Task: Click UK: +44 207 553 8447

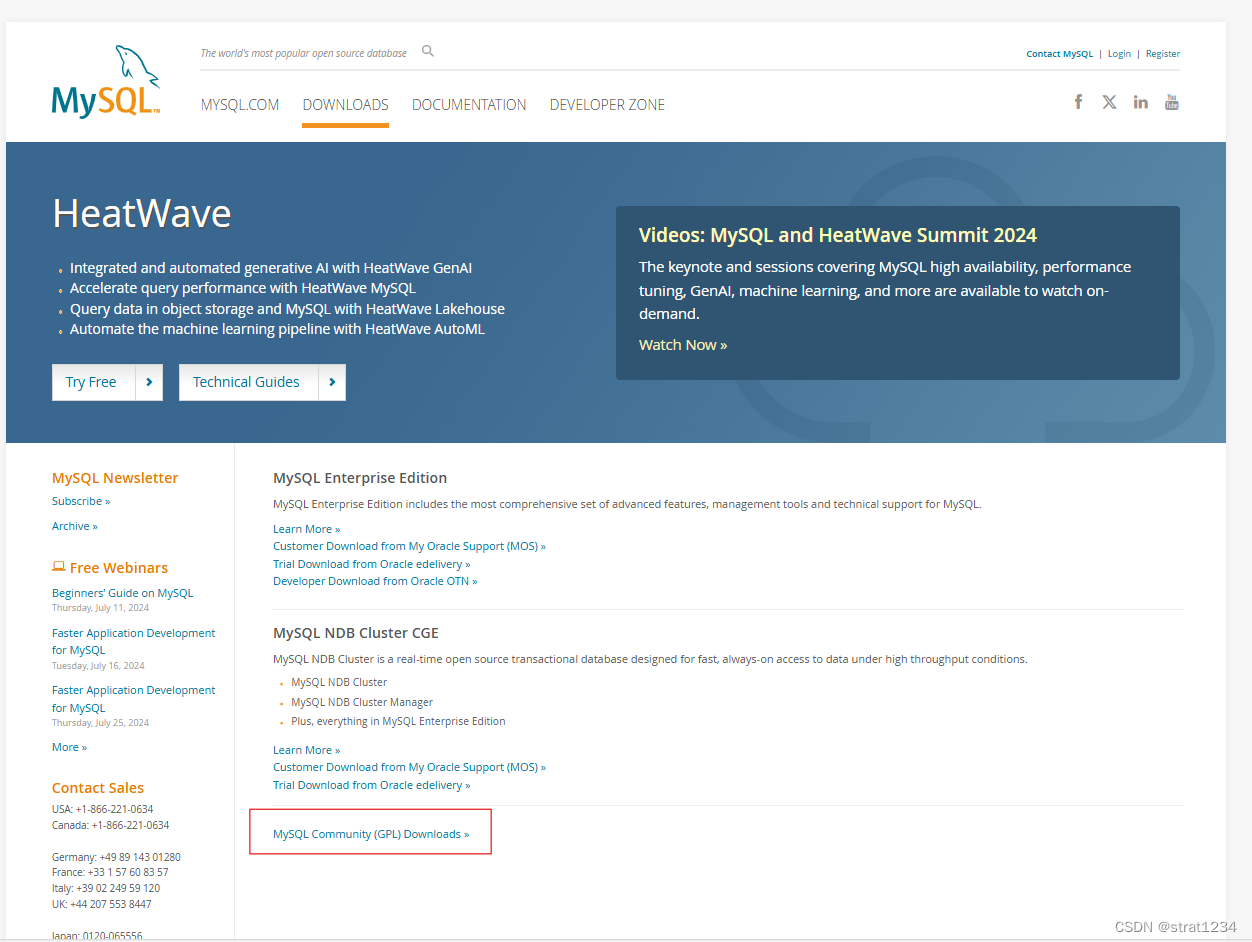Action: [x=102, y=904]
